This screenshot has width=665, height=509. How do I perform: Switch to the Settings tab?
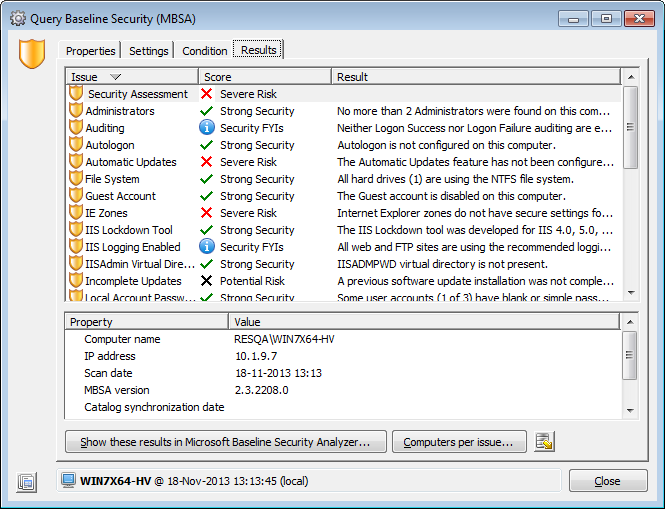pos(148,51)
